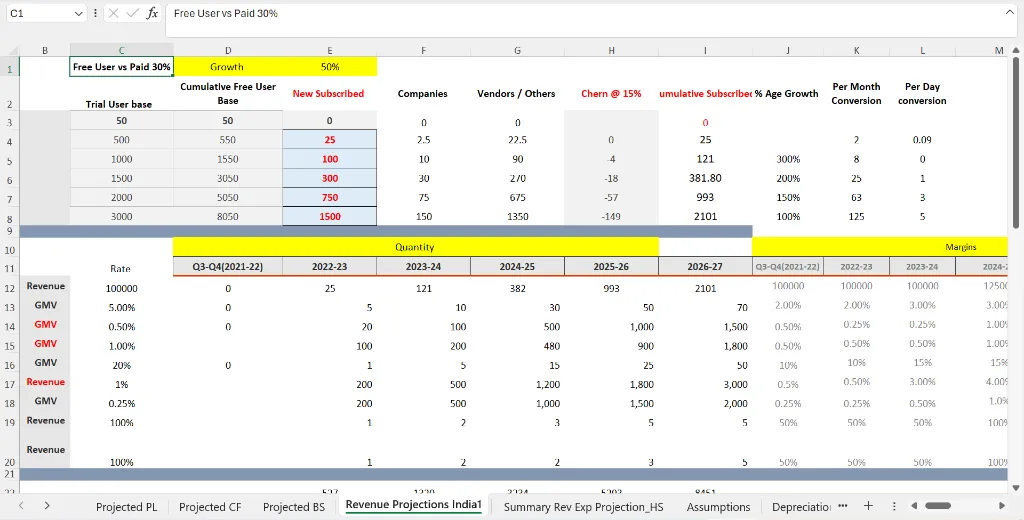Viewport: 1024px width, 520px height.
Task: Click the confirm entry checkmark icon
Action: (131, 14)
